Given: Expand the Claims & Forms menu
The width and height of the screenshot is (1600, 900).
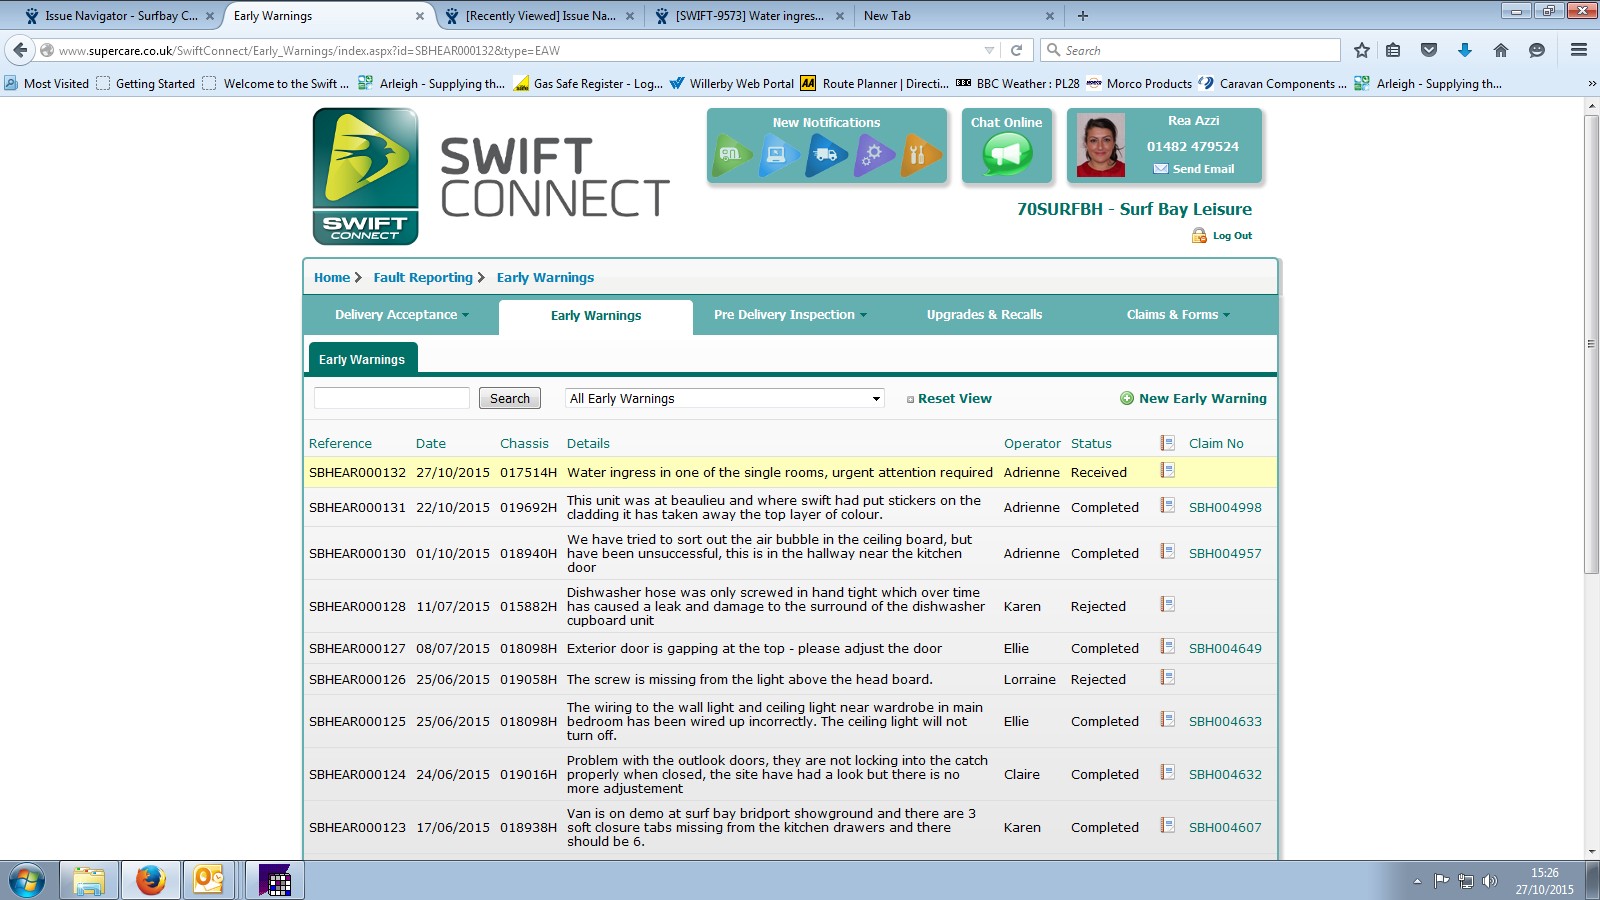Looking at the screenshot, I should pyautogui.click(x=1177, y=315).
